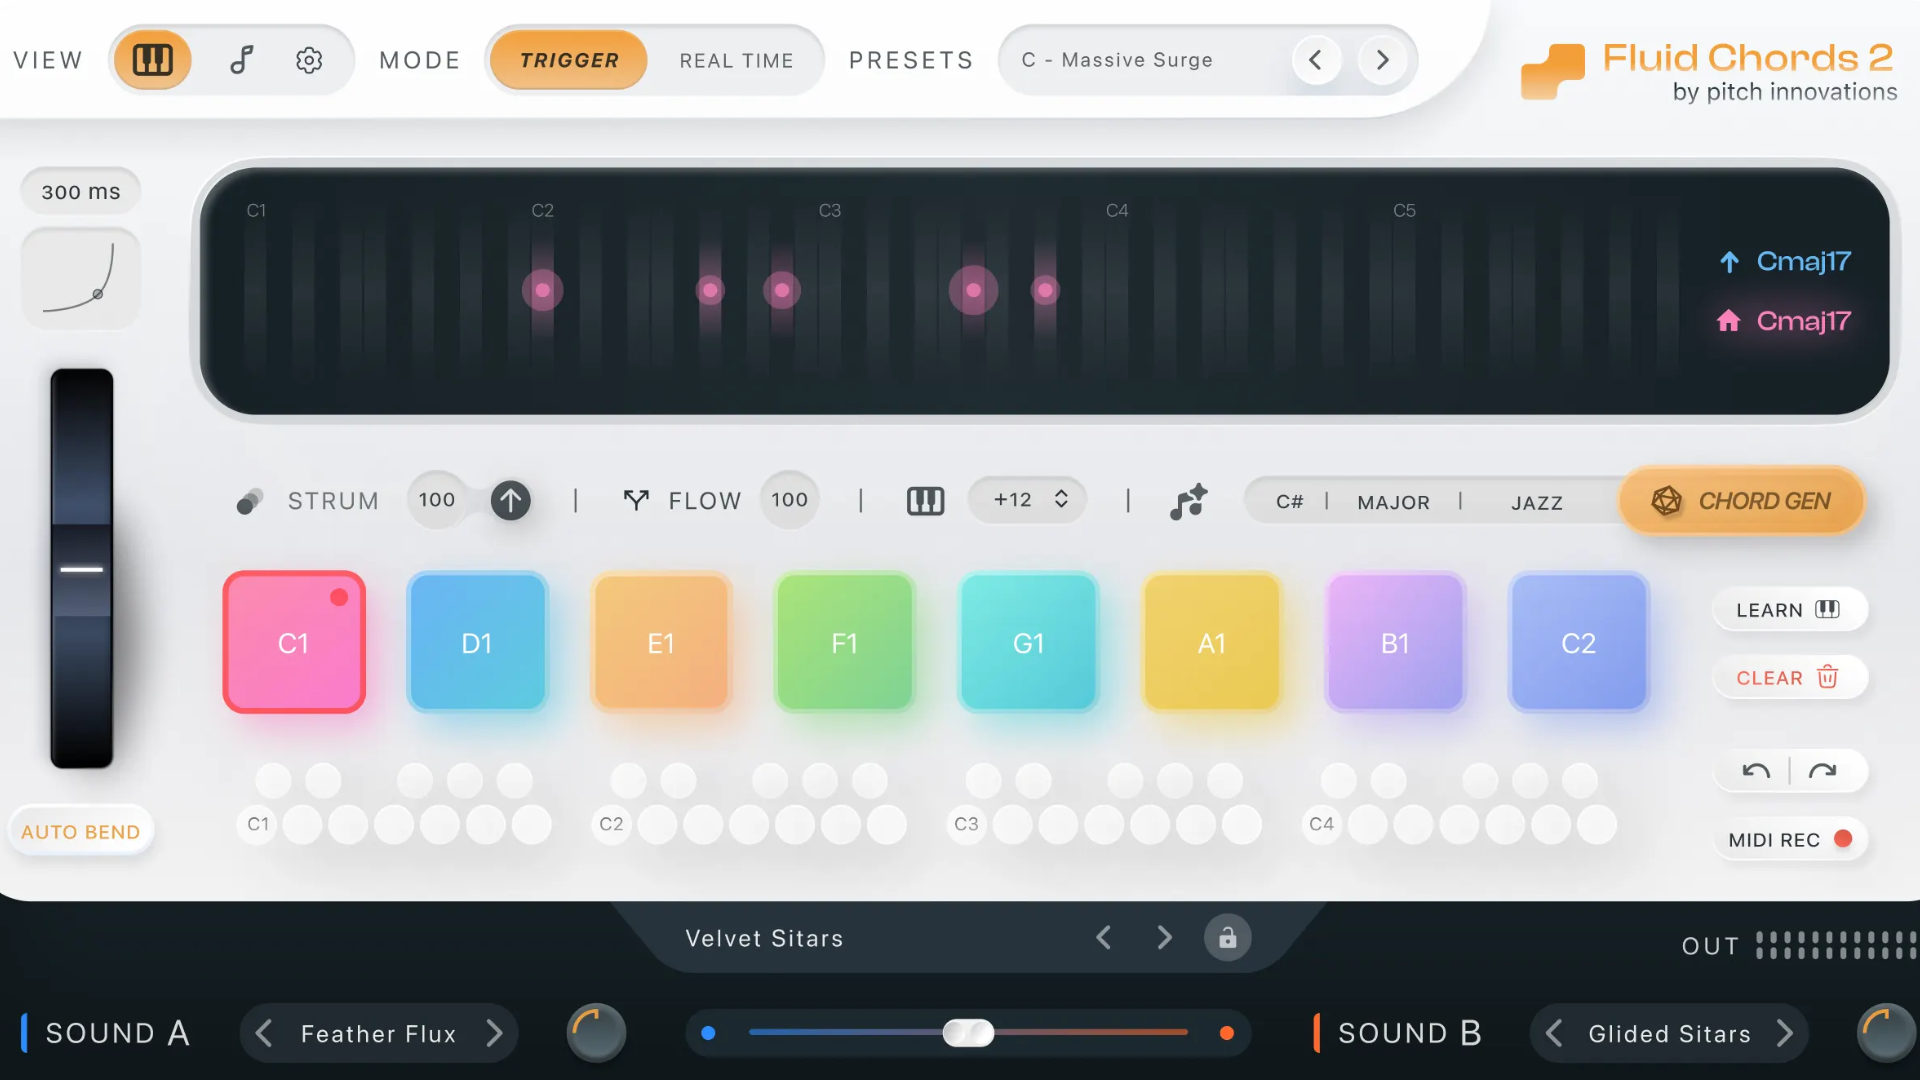Viewport: 1920px width, 1080px height.
Task: Toggle AUTO BEND on
Action: click(x=80, y=831)
